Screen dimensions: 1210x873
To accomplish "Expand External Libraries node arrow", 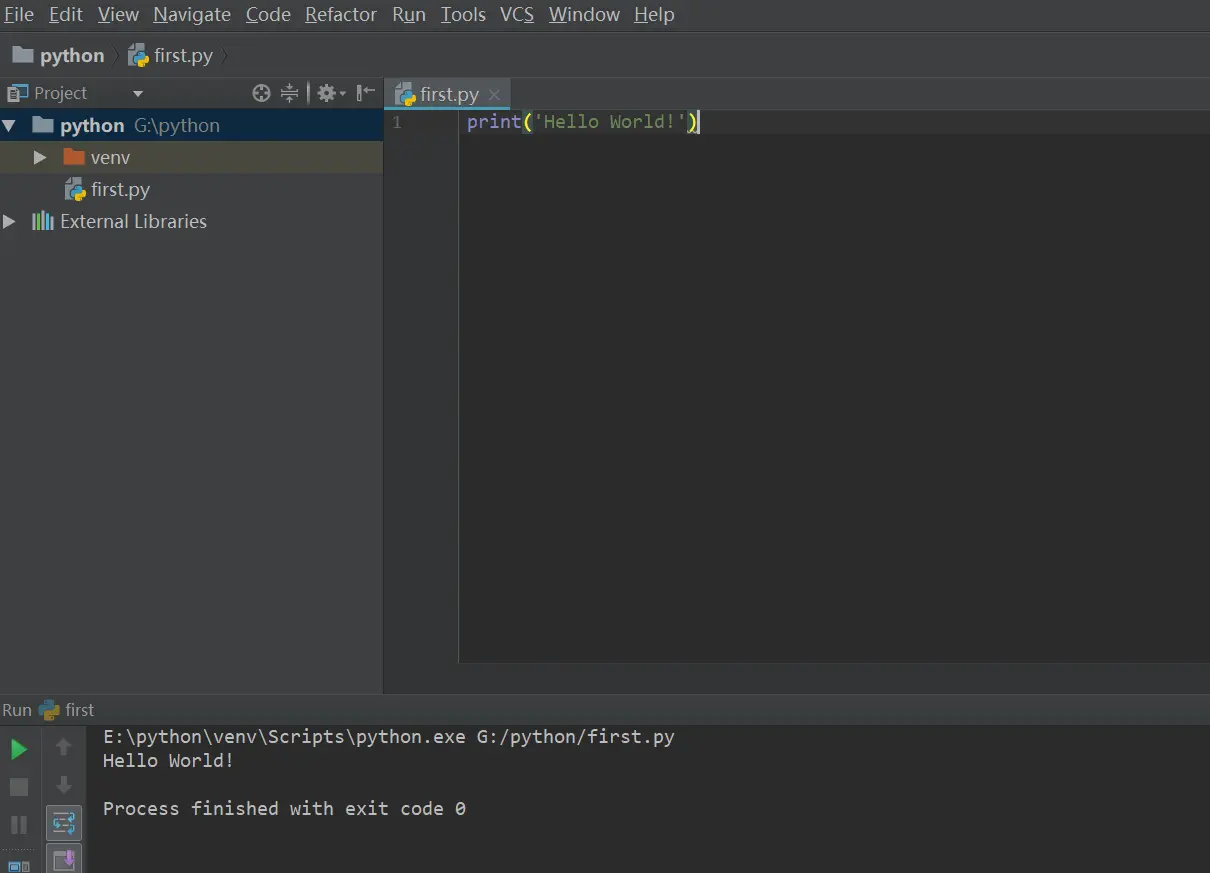I will tap(10, 221).
